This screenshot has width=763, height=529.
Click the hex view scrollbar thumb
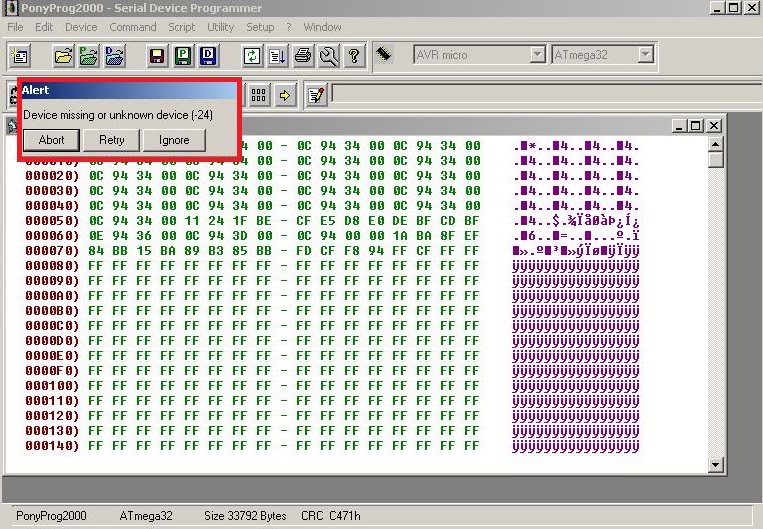(x=715, y=160)
